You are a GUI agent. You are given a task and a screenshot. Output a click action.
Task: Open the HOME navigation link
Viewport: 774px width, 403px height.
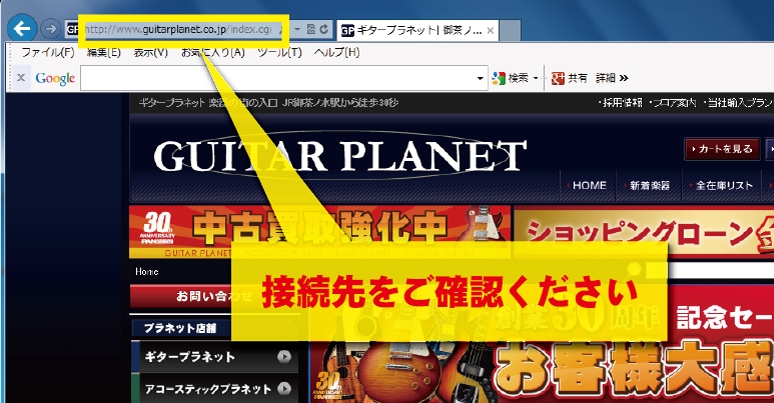coord(587,186)
